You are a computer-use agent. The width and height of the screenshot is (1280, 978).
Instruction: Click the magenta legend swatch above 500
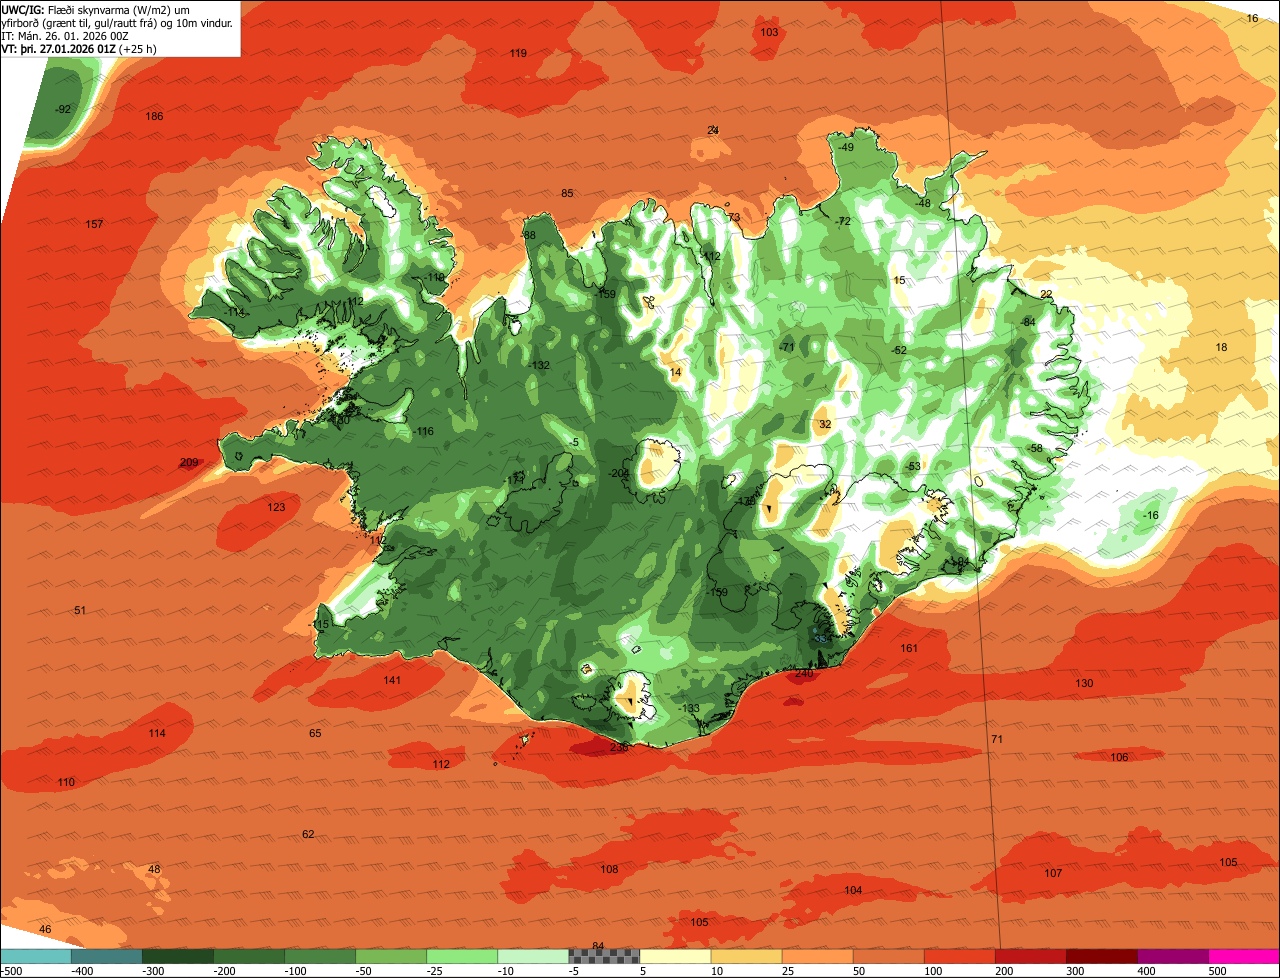[x=1244, y=956]
